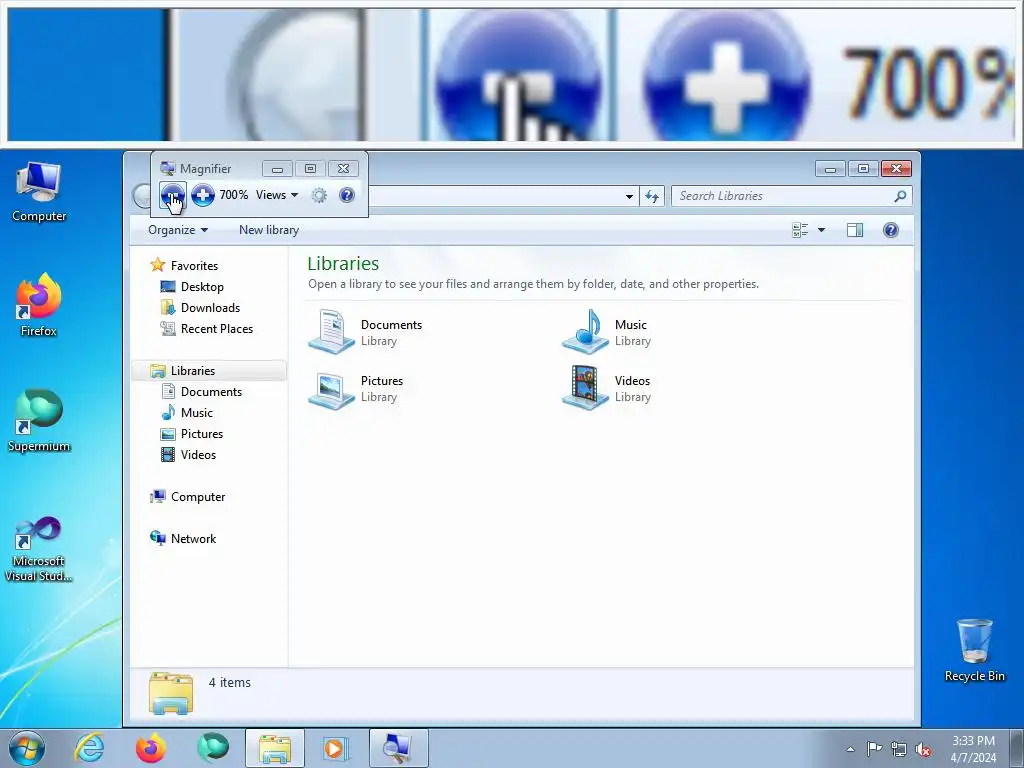1024x768 pixels.
Task: Maximize the Libraries Explorer window
Action: pos(863,168)
